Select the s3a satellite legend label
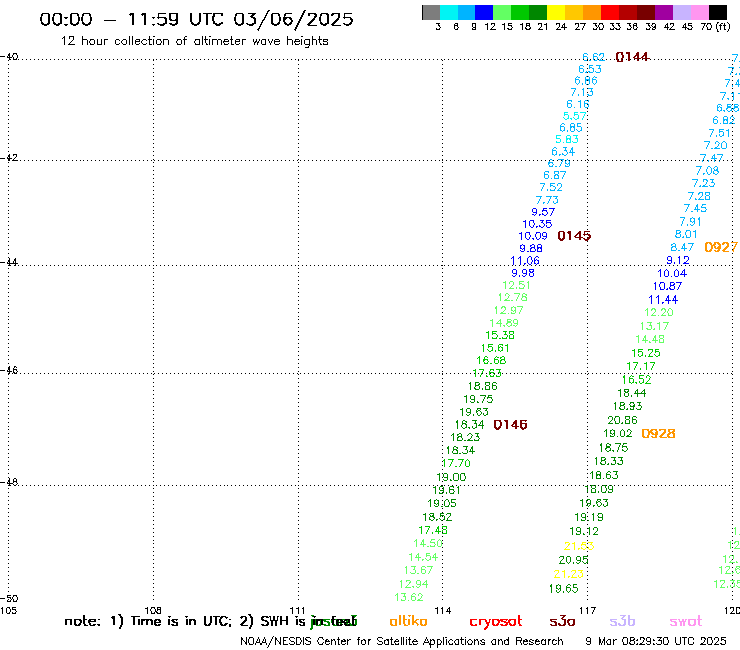 [x=562, y=621]
